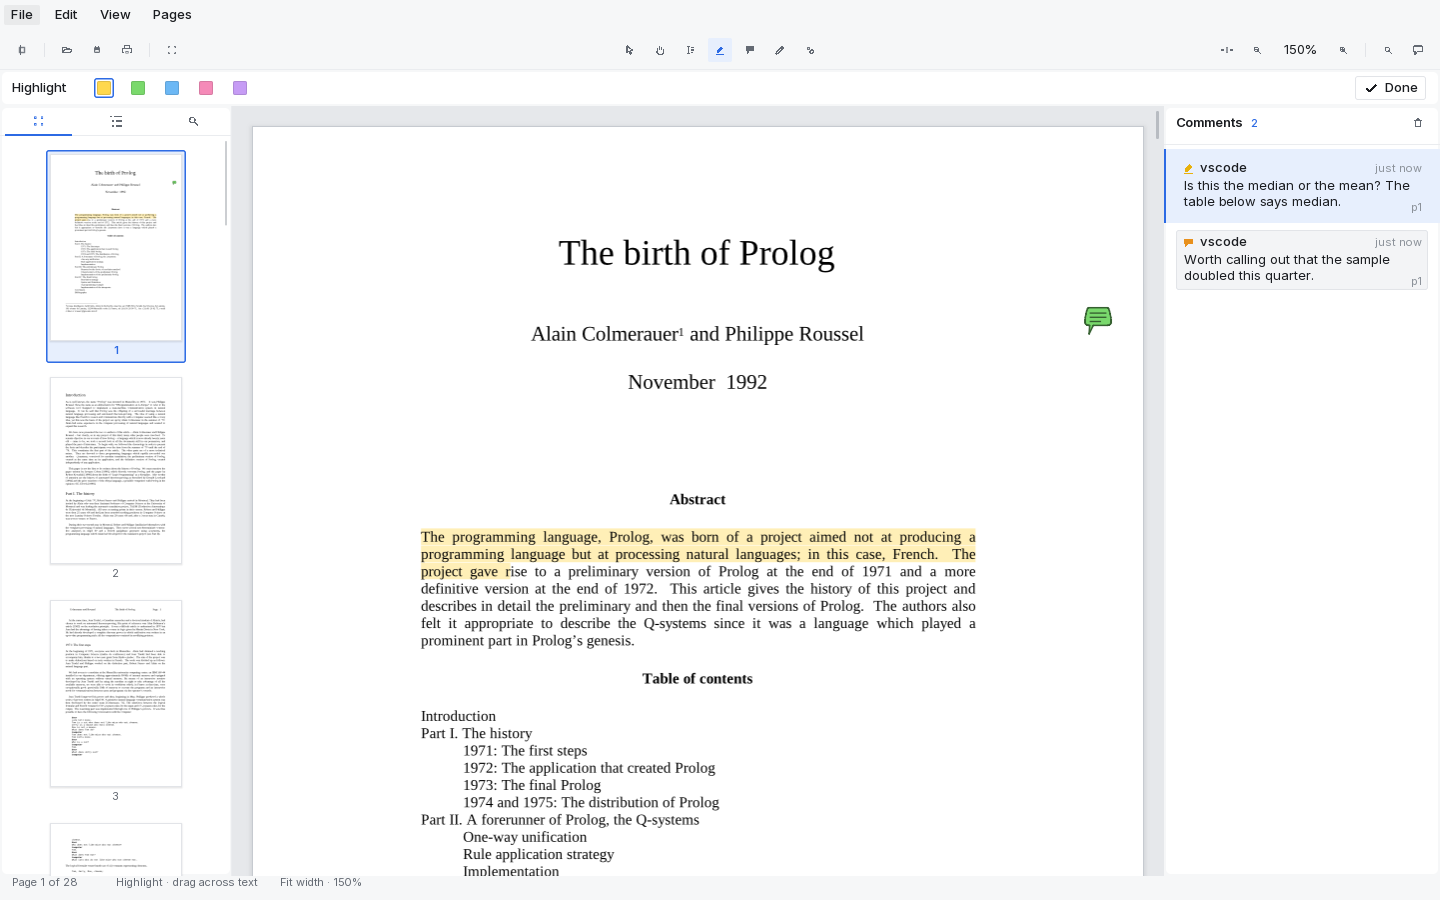Click the trash icon in Comments panel
Image resolution: width=1440 pixels, height=900 pixels.
tap(1418, 123)
